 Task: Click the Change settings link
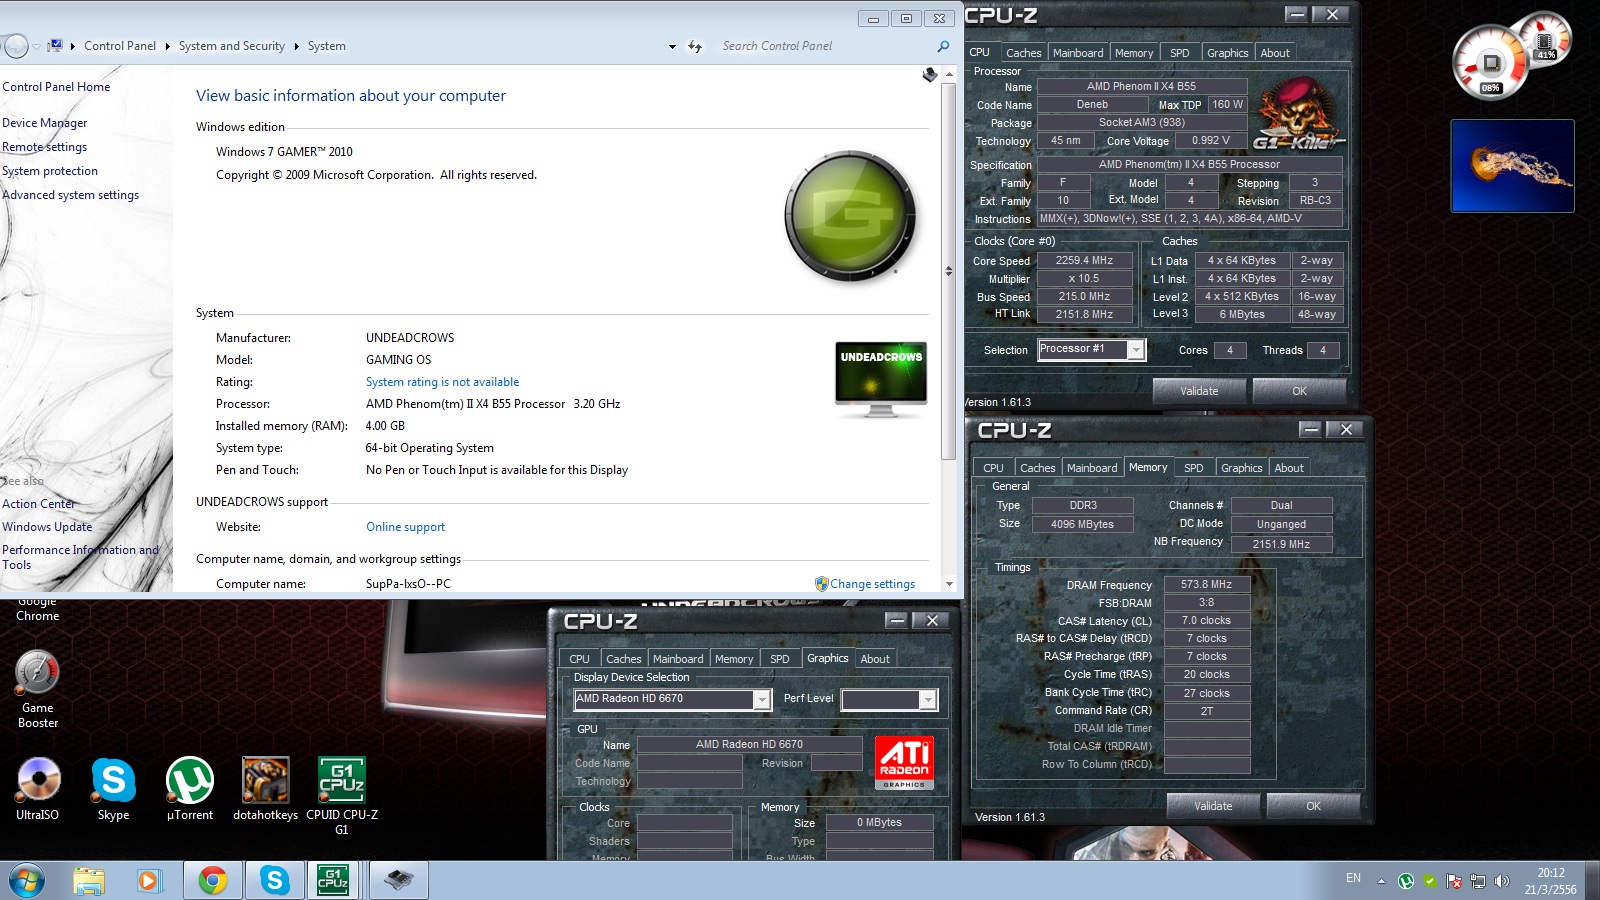click(872, 584)
